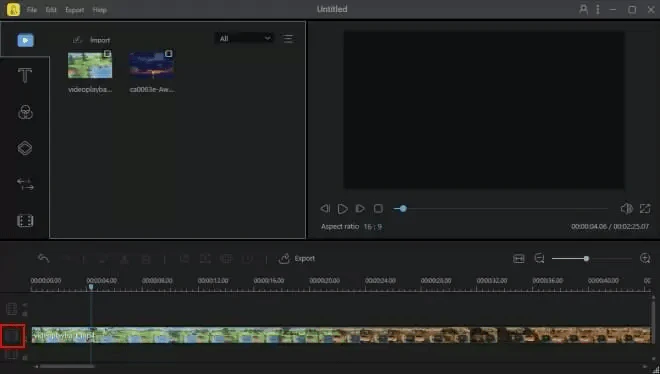Click the upper overlay track icon
This screenshot has height=374, width=660.
tap(11, 309)
